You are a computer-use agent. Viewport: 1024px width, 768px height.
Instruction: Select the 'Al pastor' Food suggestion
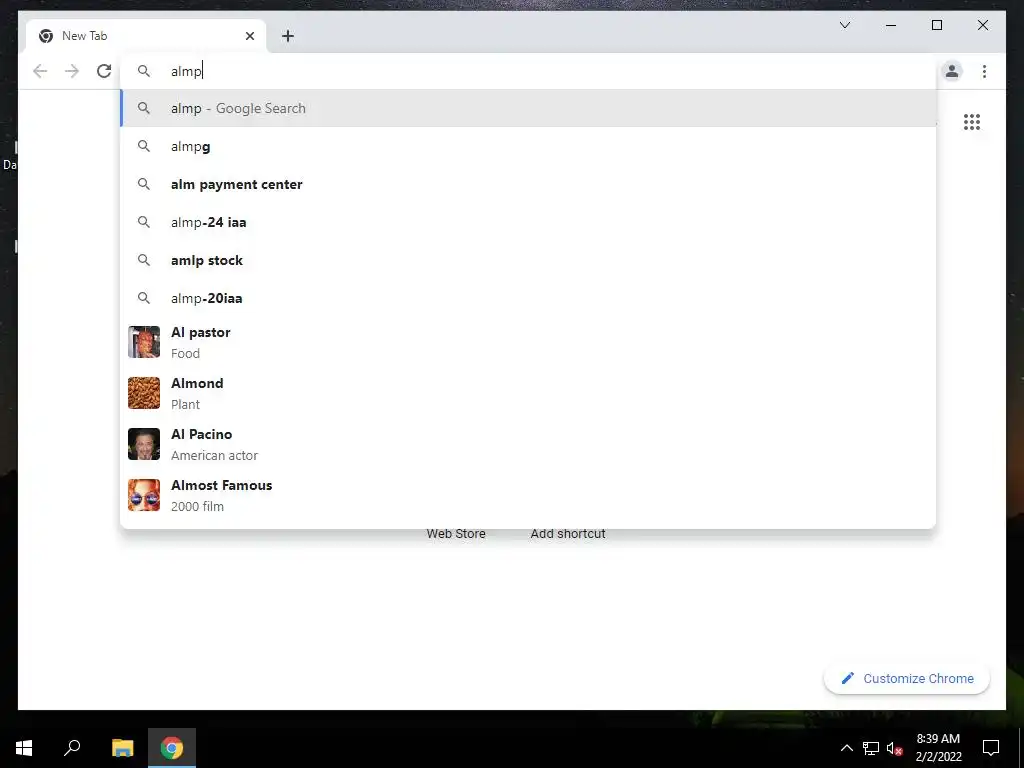(x=528, y=342)
